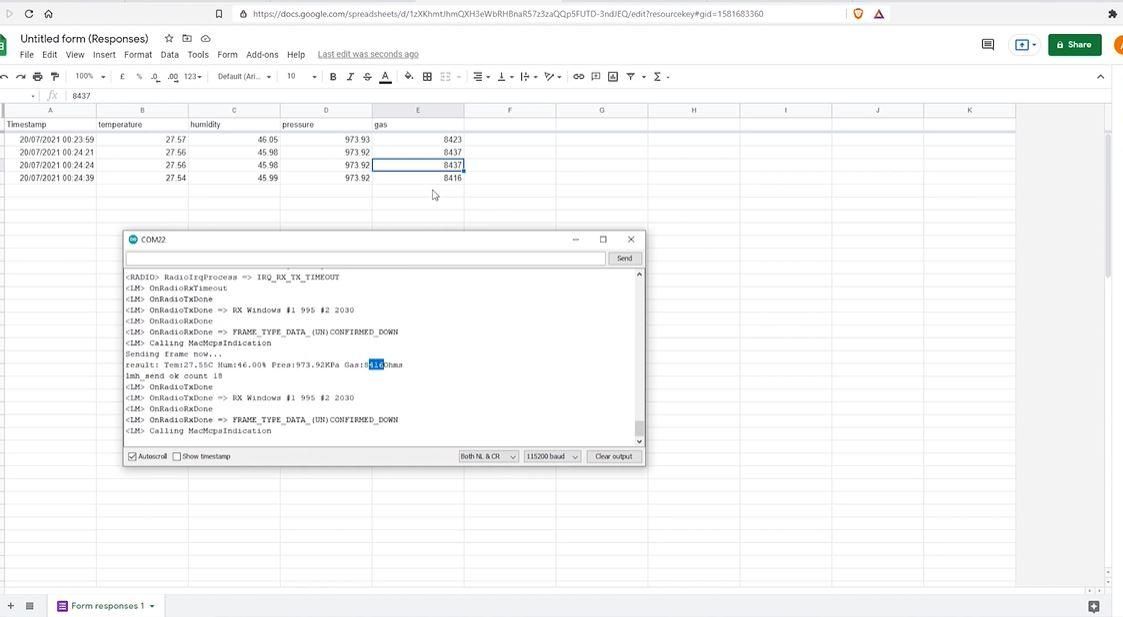Add a new sheet with the plus icon

pos(10,606)
